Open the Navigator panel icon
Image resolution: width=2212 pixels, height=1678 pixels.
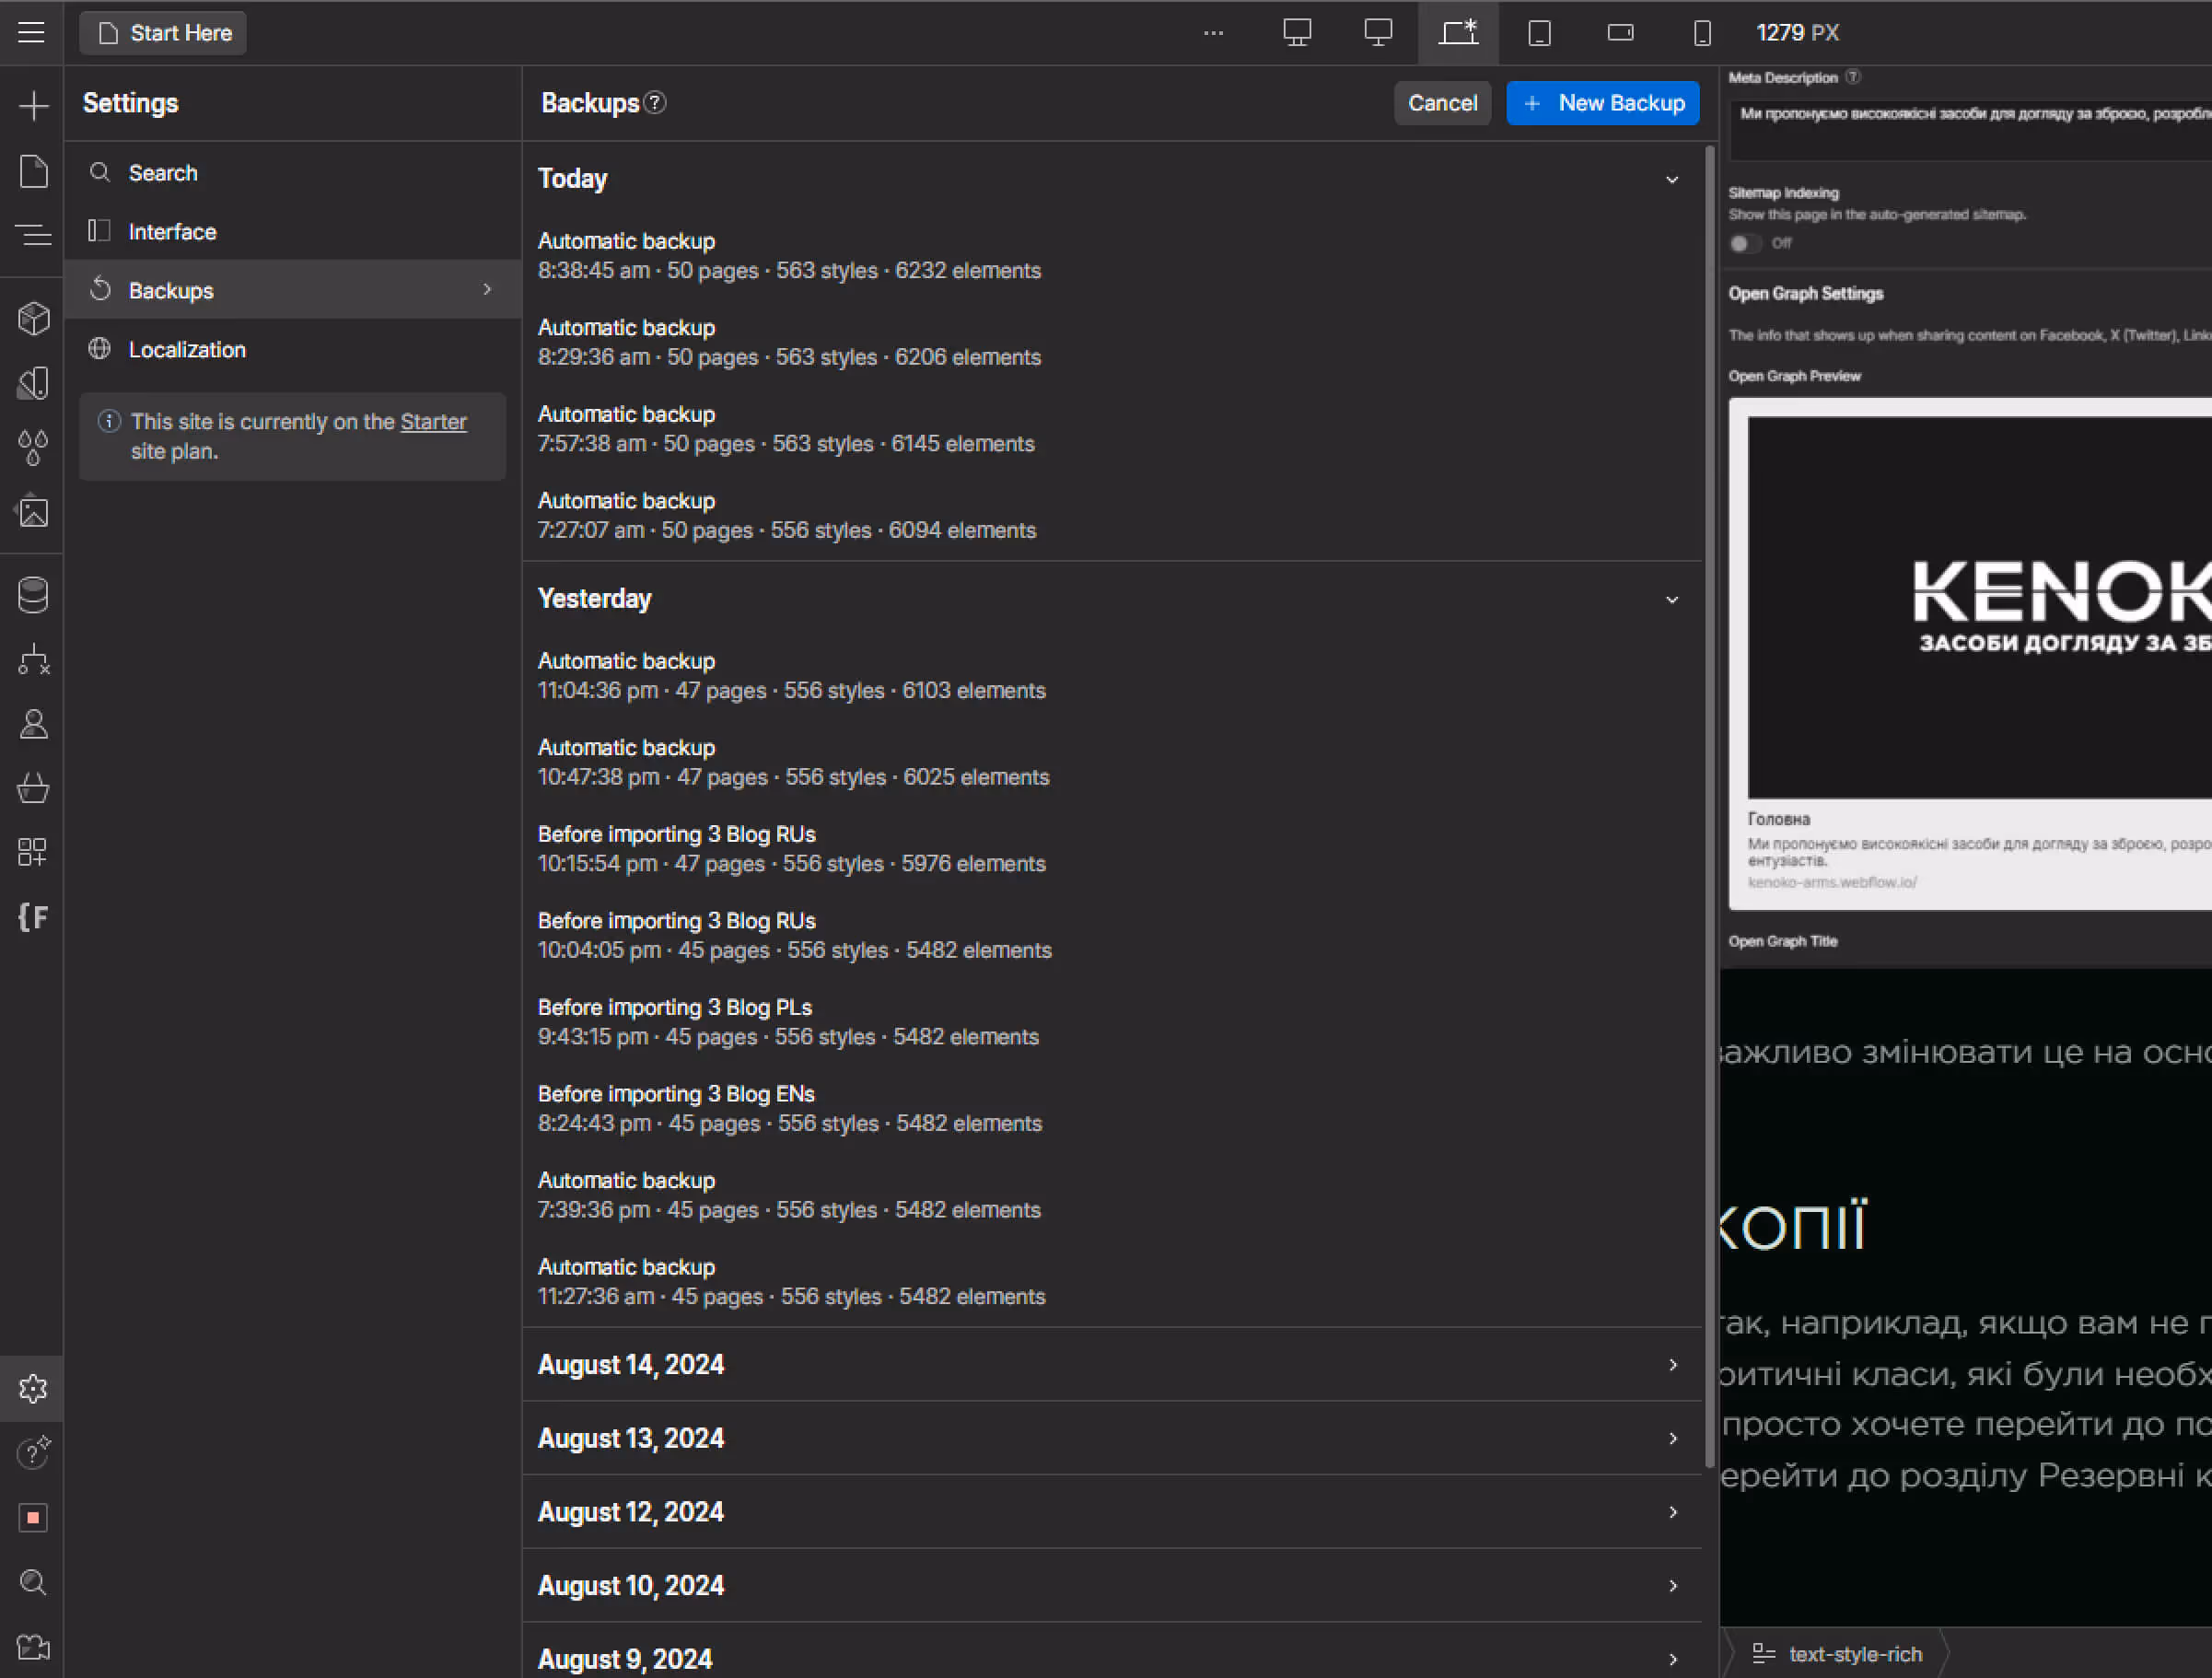33,235
